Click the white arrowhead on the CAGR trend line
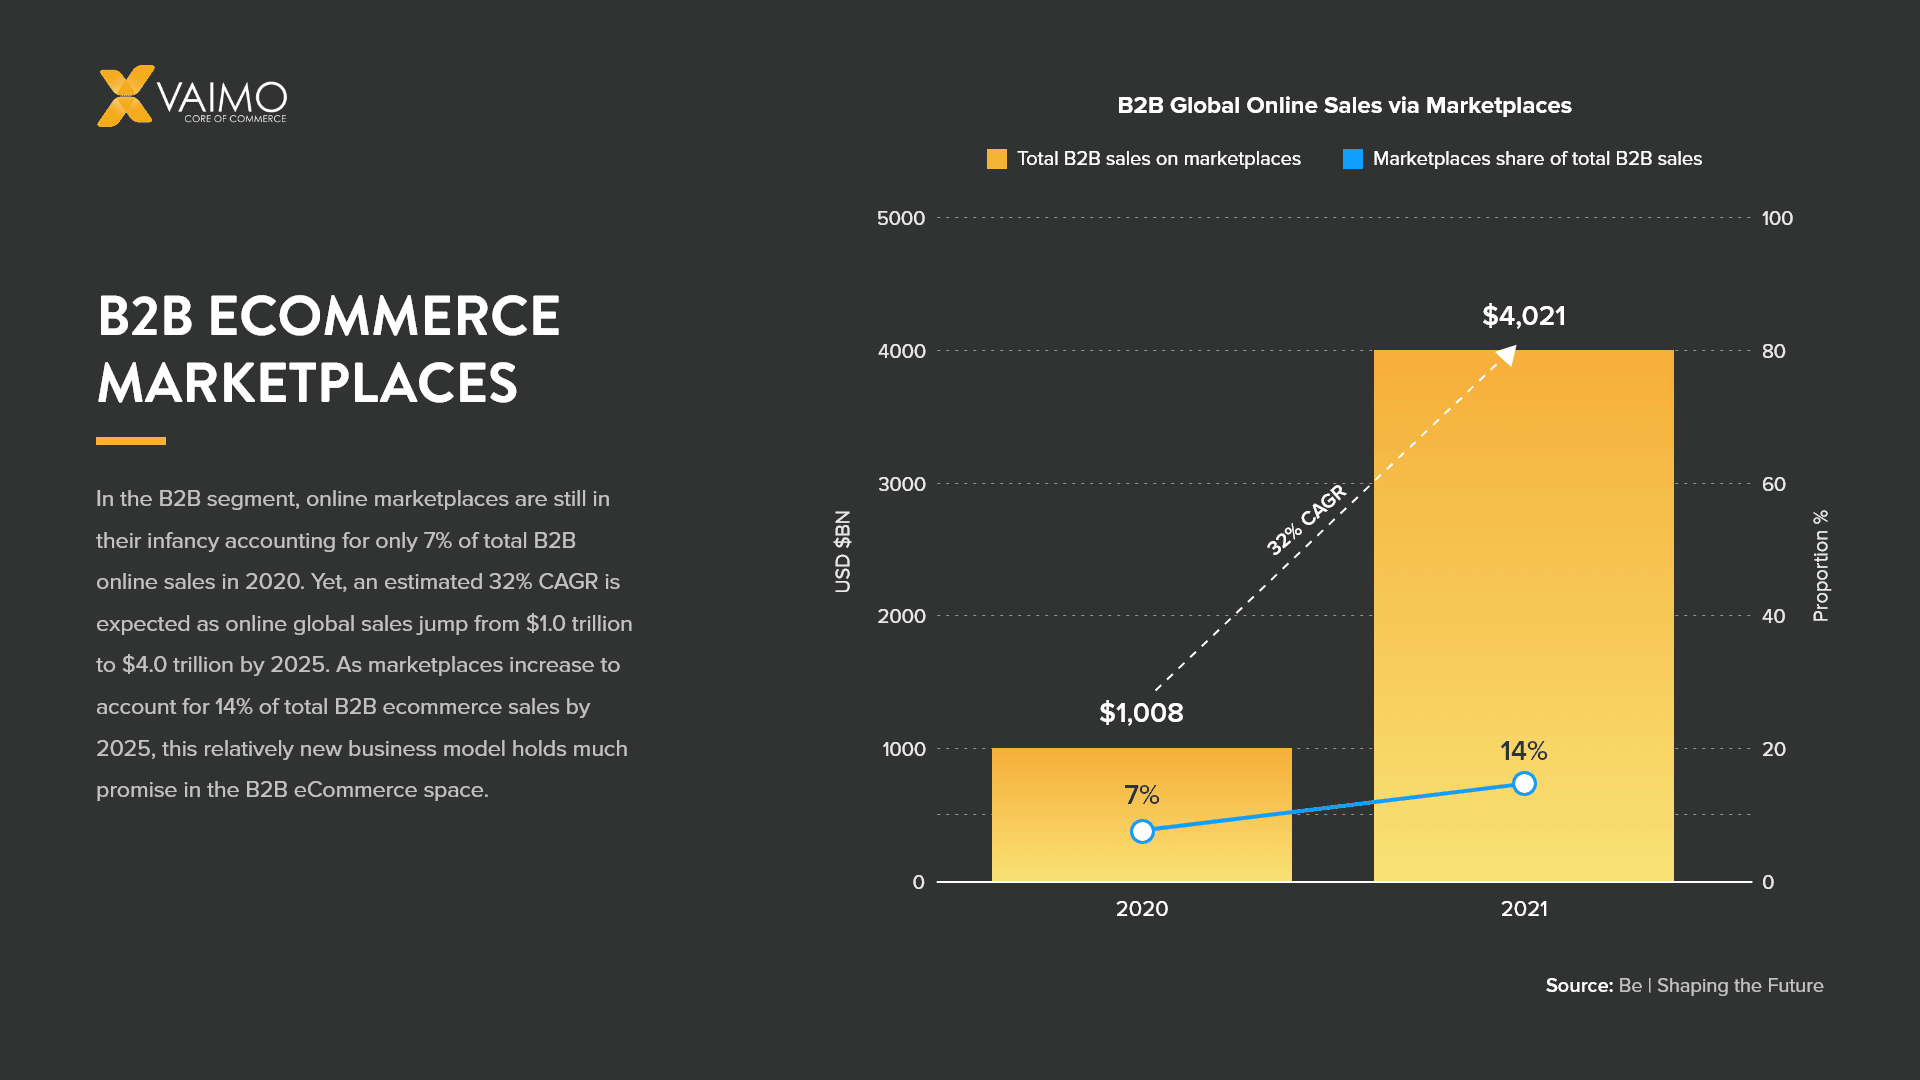This screenshot has width=1920, height=1080. tap(1507, 355)
